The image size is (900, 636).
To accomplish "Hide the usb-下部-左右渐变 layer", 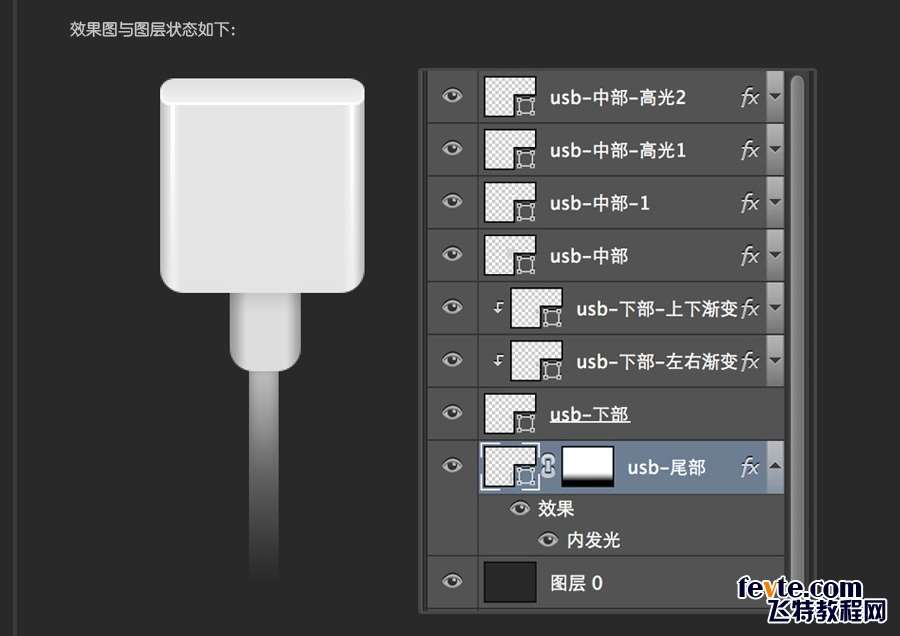I will point(452,359).
